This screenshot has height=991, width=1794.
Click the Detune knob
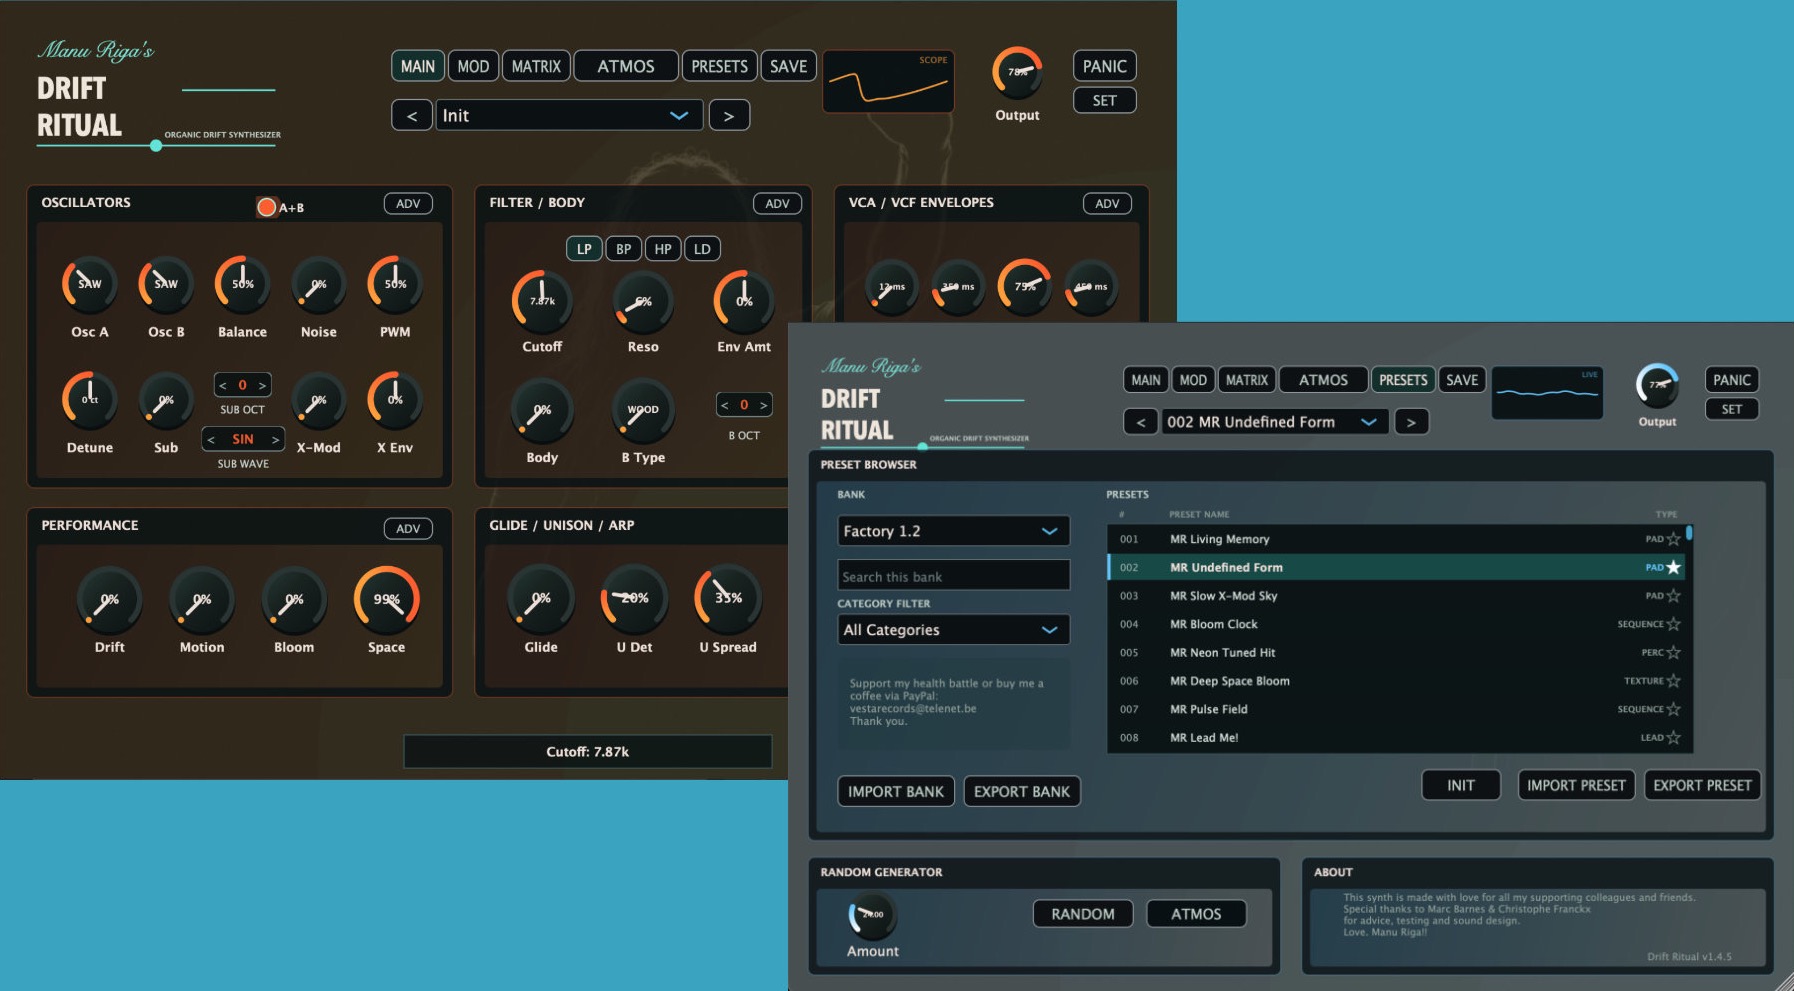(x=90, y=400)
